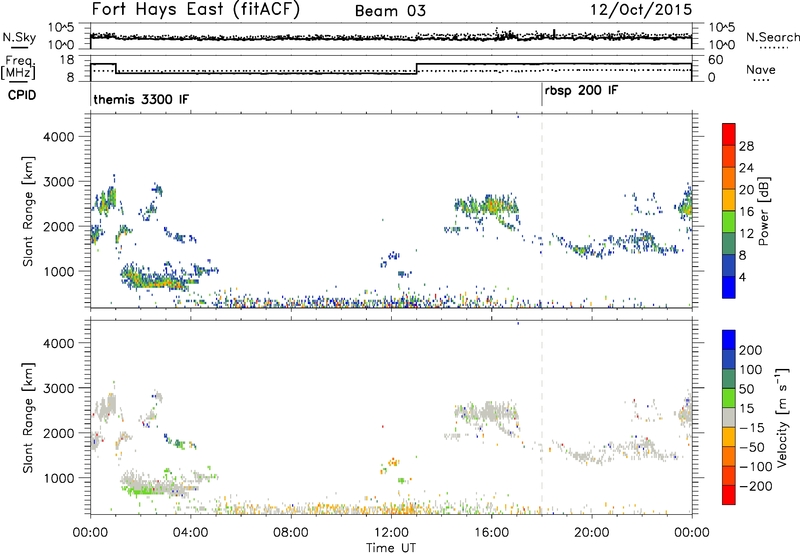
Task: Click the solid line sample under 'N.Sky'
Action: [x=19, y=47]
